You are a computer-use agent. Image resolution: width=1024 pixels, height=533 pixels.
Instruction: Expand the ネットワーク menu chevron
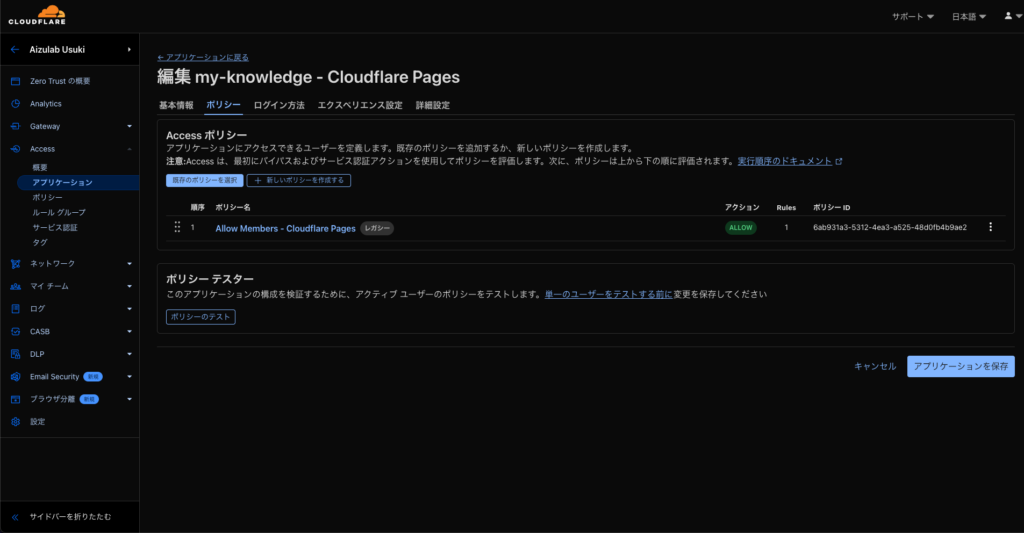pos(129,264)
